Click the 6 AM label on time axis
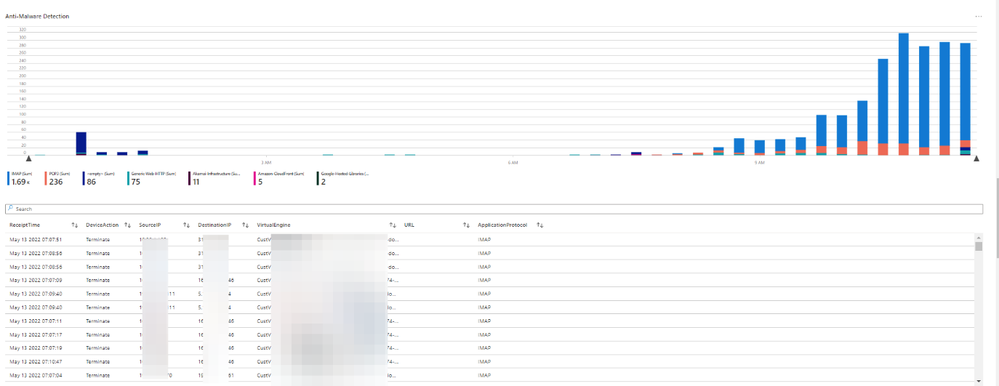The image size is (999, 386). coord(512,163)
